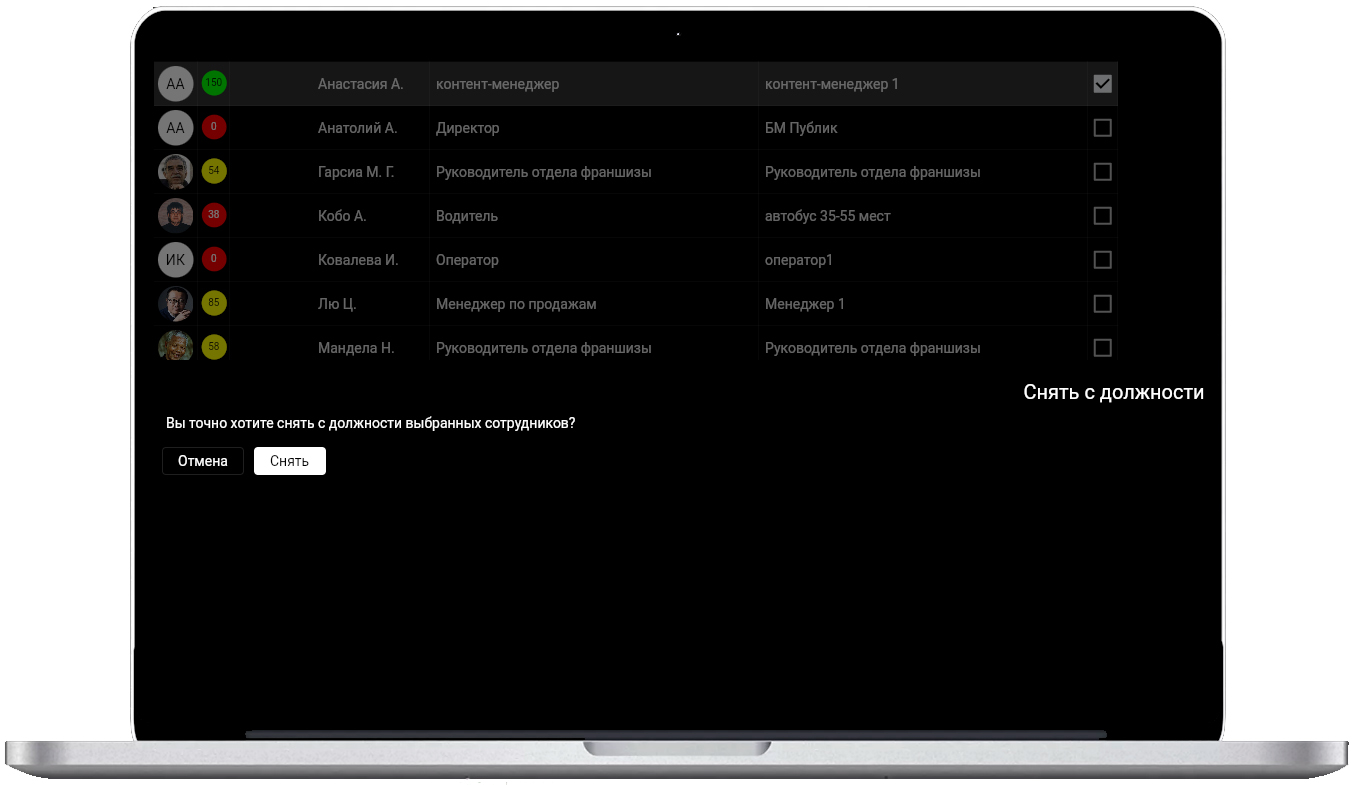Click the red 0 badge beside Анатолий А.
1352x785 pixels.
coord(214,128)
